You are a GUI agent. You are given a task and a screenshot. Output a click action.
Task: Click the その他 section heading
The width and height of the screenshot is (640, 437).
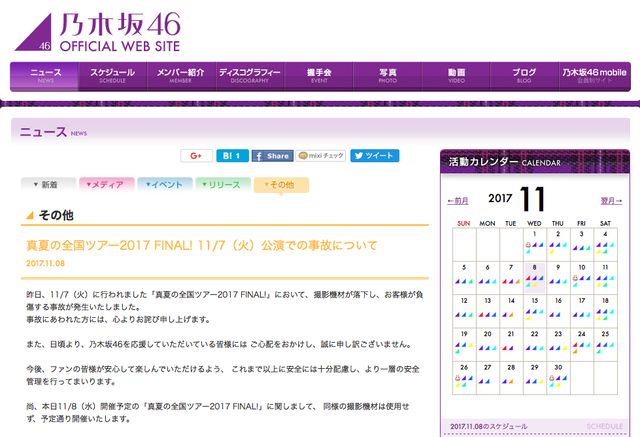pyautogui.click(x=56, y=215)
